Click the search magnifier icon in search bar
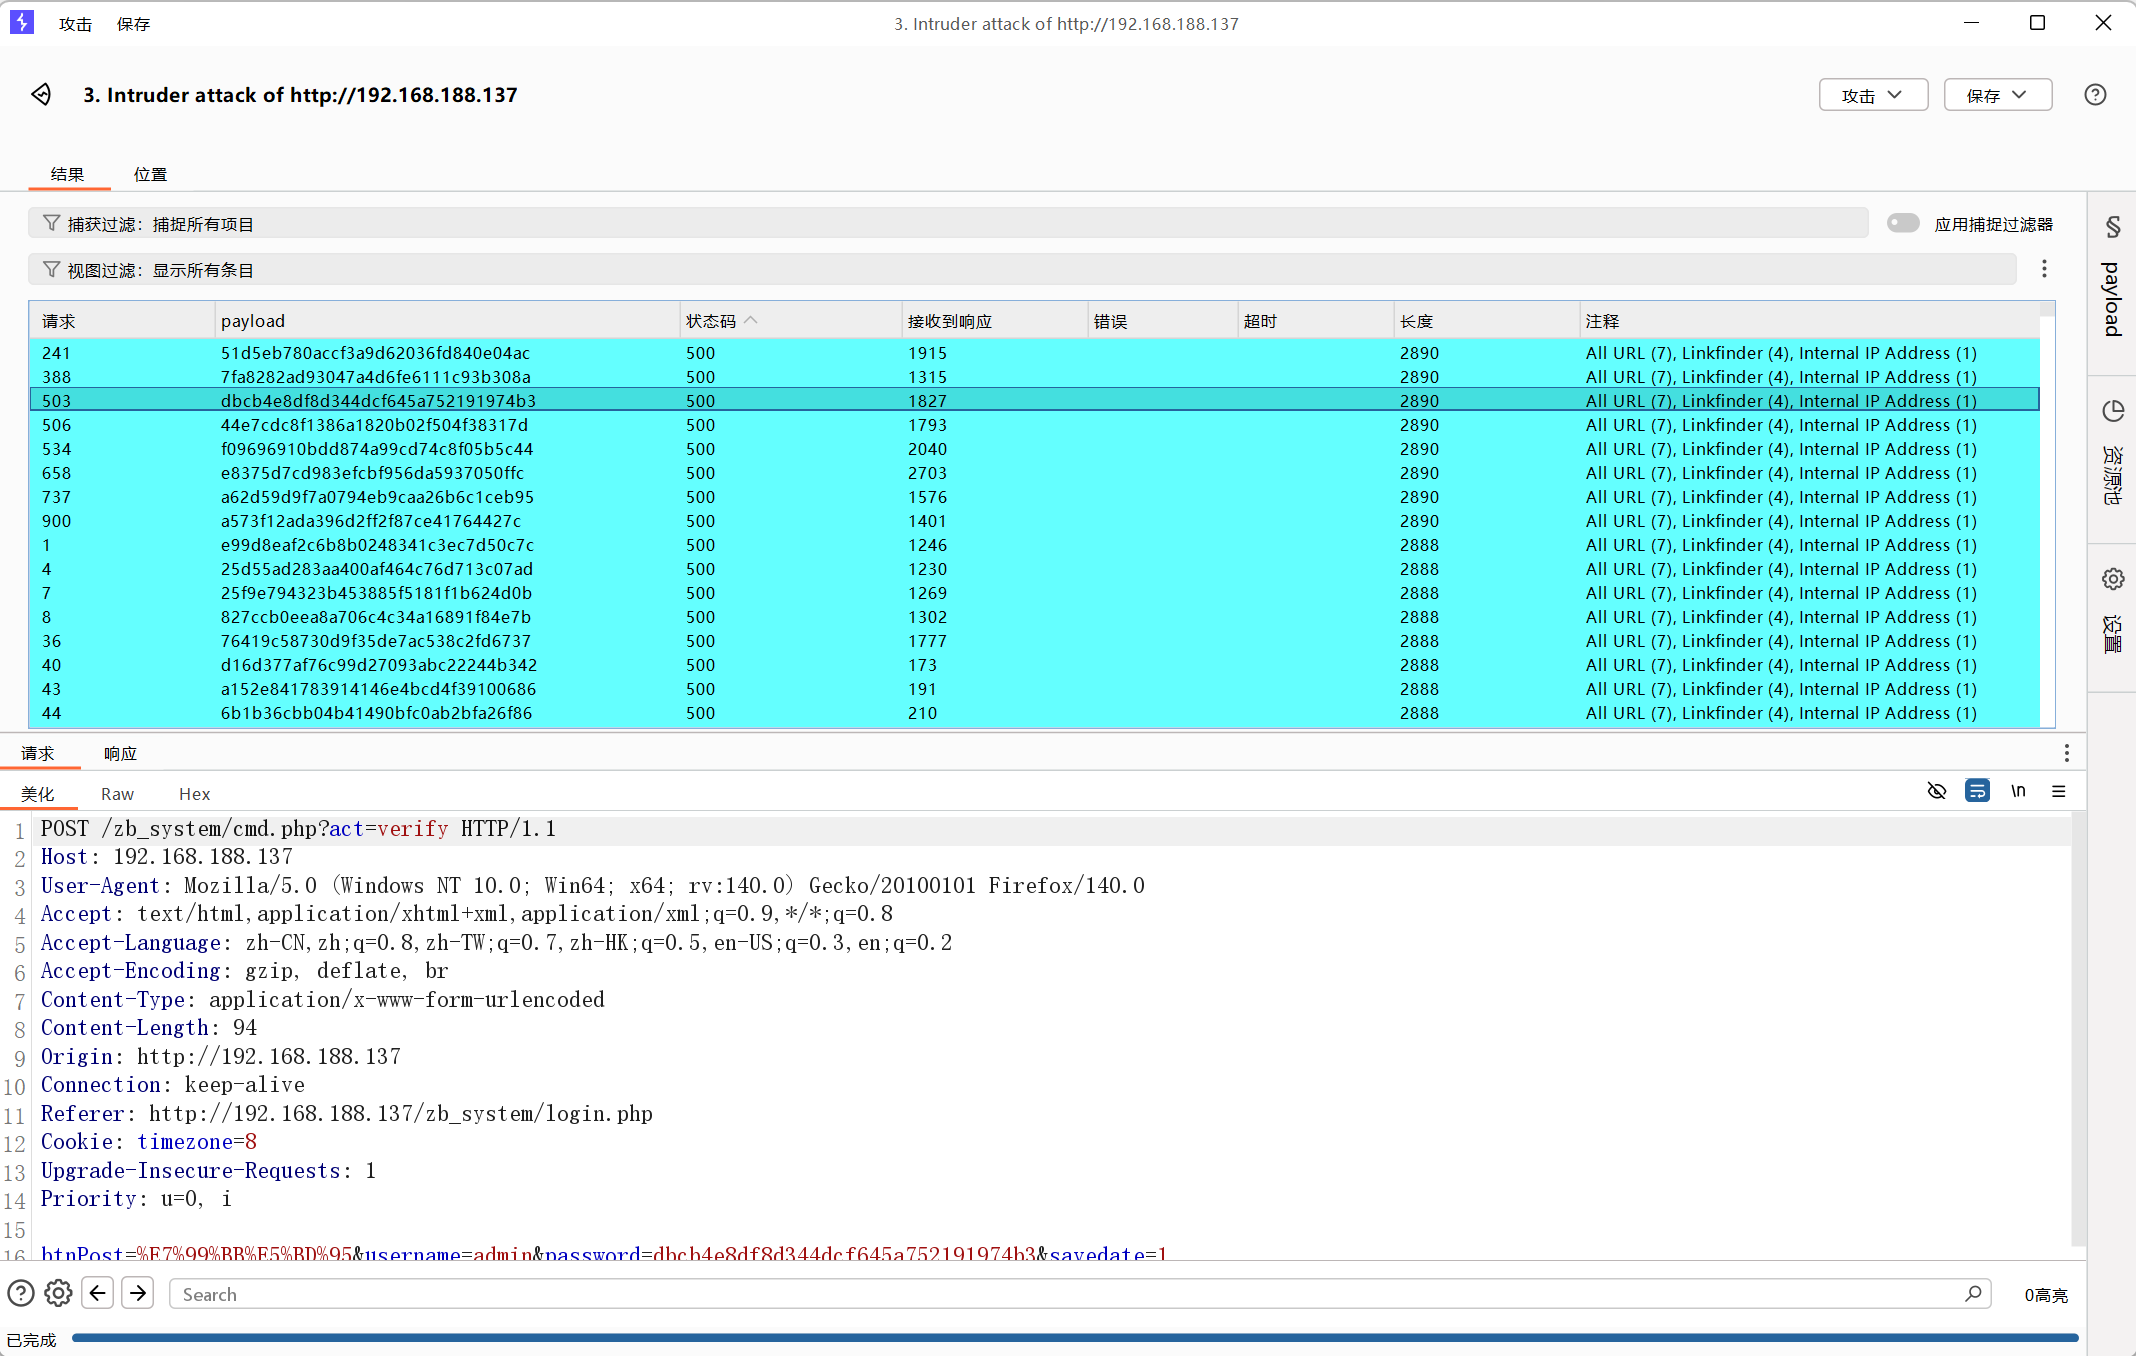 [x=1973, y=1294]
